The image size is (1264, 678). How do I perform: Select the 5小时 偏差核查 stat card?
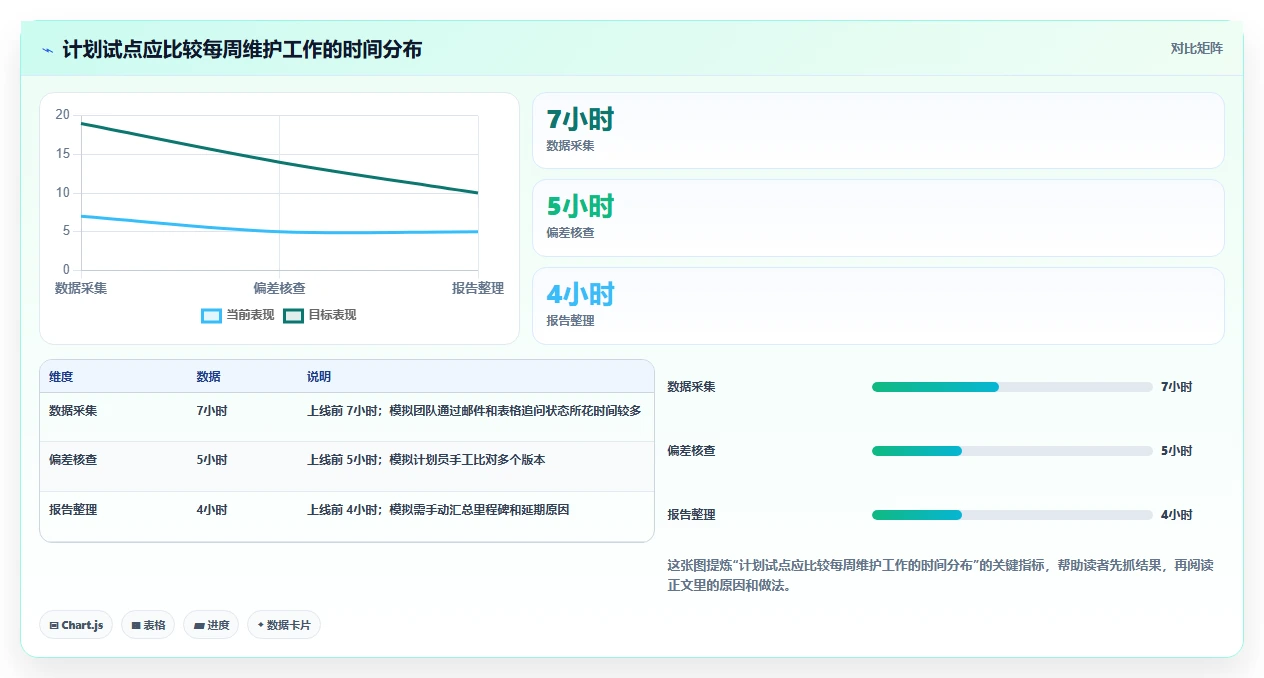click(x=878, y=218)
